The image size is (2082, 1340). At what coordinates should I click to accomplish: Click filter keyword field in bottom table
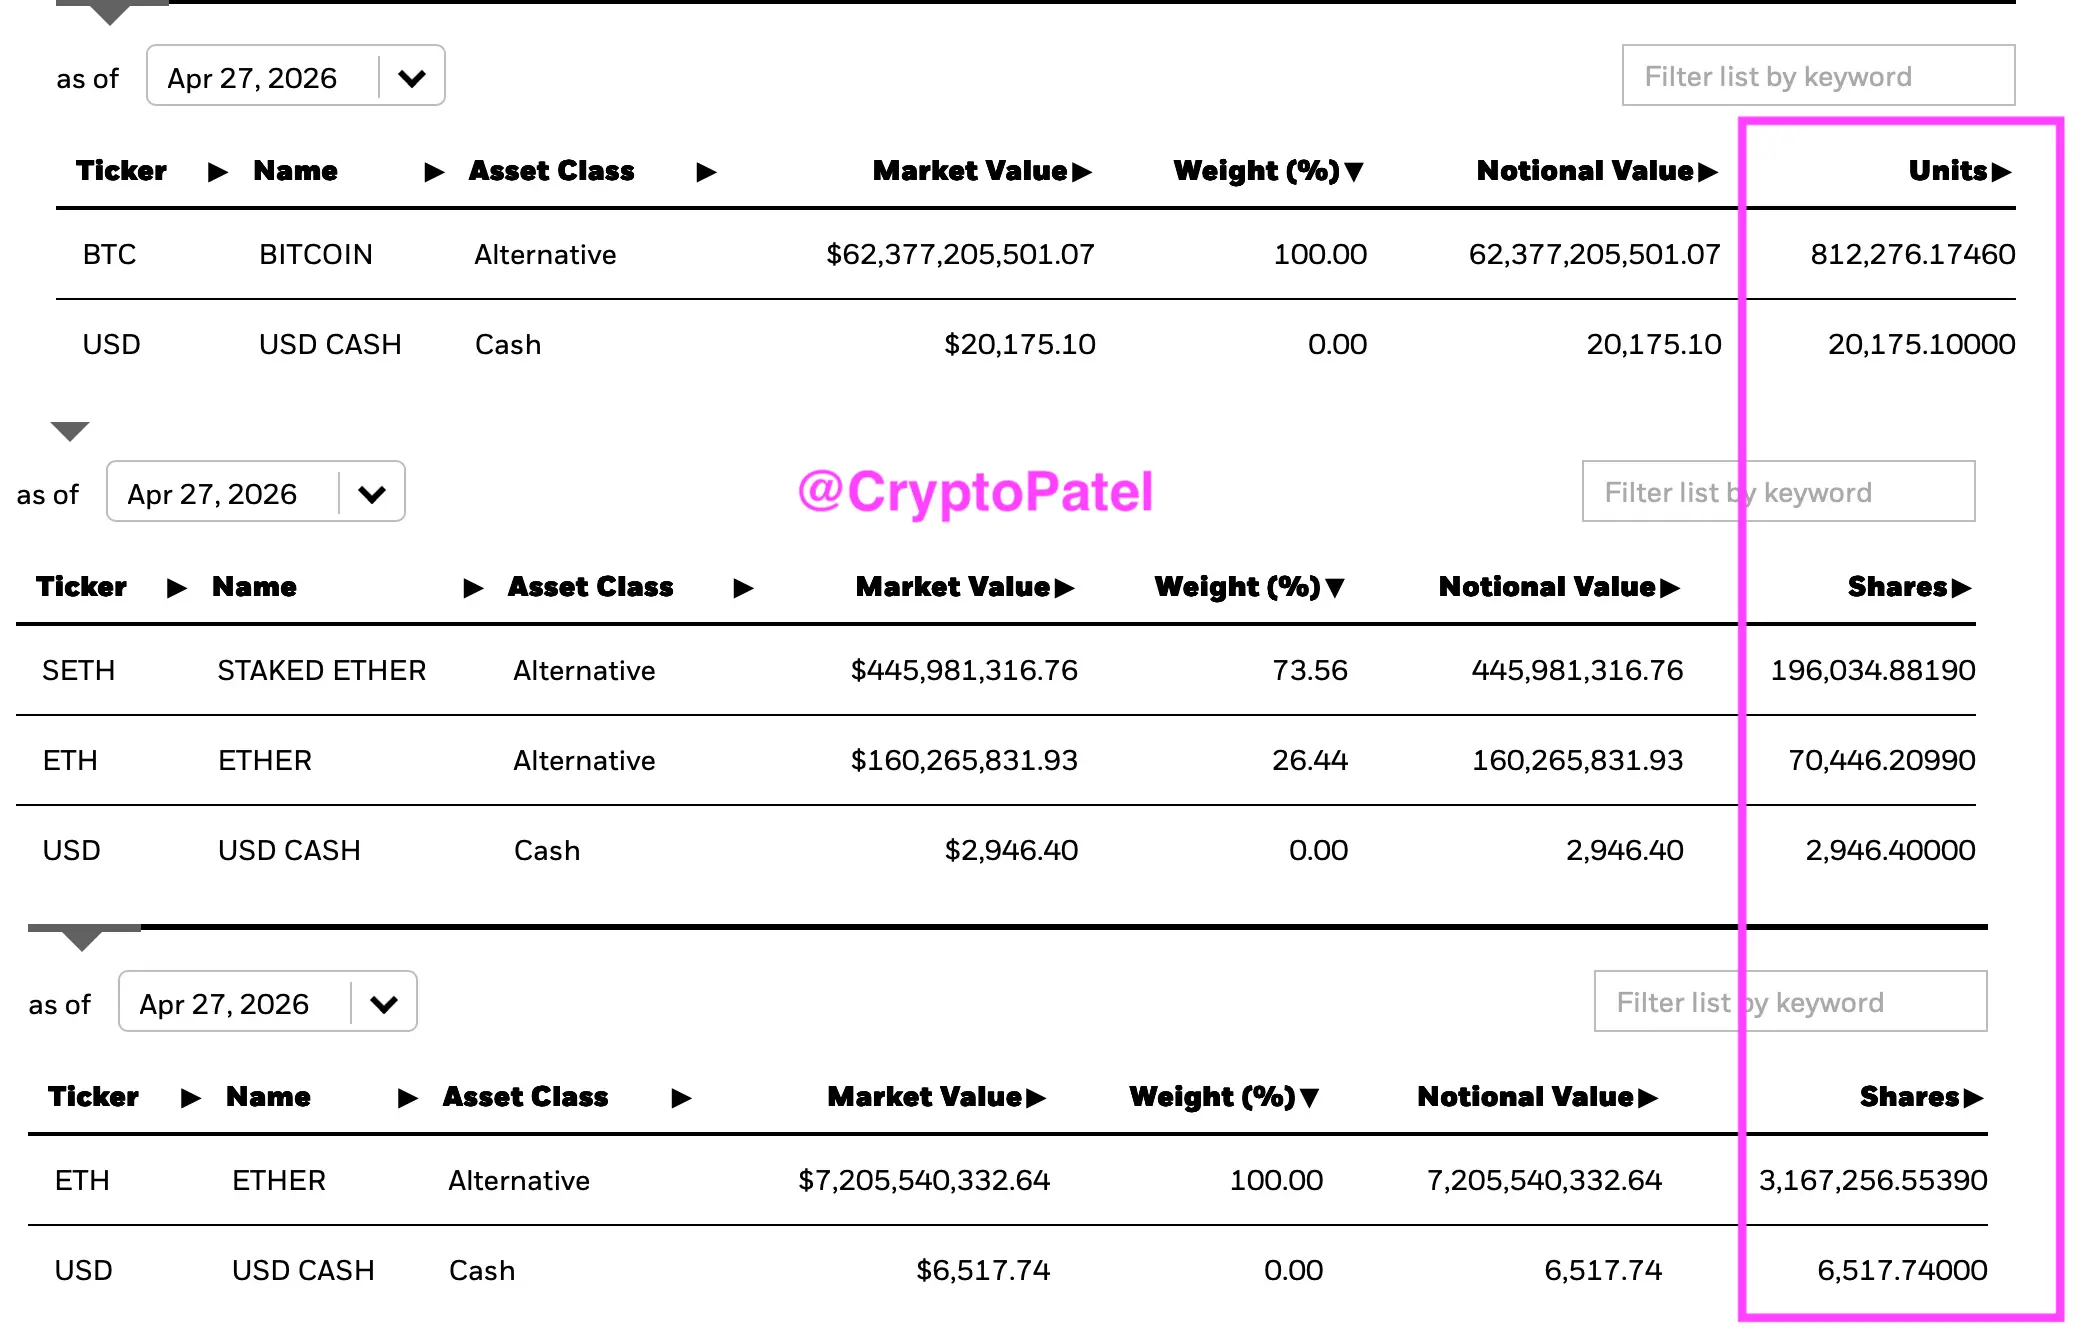1790,1002
